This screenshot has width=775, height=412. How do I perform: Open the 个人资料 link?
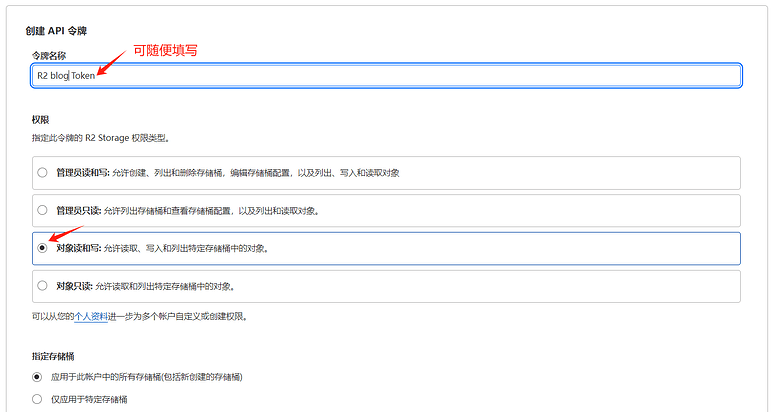(91, 316)
